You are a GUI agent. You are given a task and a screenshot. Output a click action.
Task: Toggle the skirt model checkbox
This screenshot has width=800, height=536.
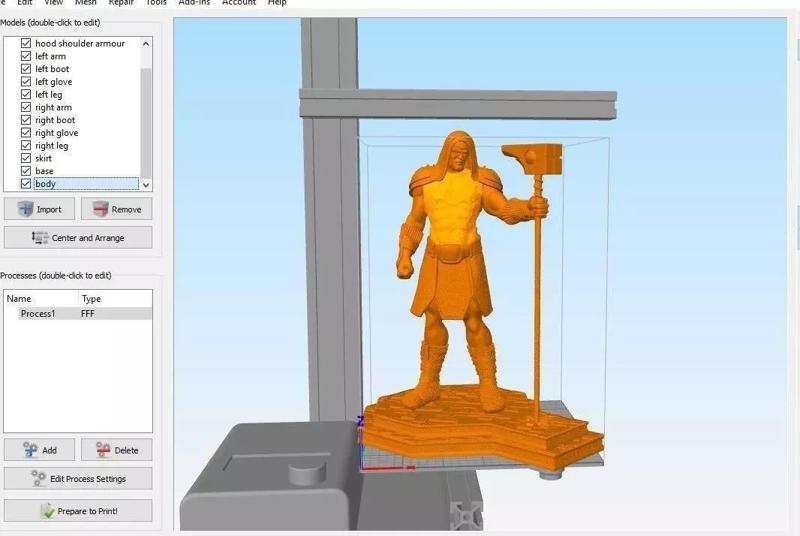coord(26,158)
